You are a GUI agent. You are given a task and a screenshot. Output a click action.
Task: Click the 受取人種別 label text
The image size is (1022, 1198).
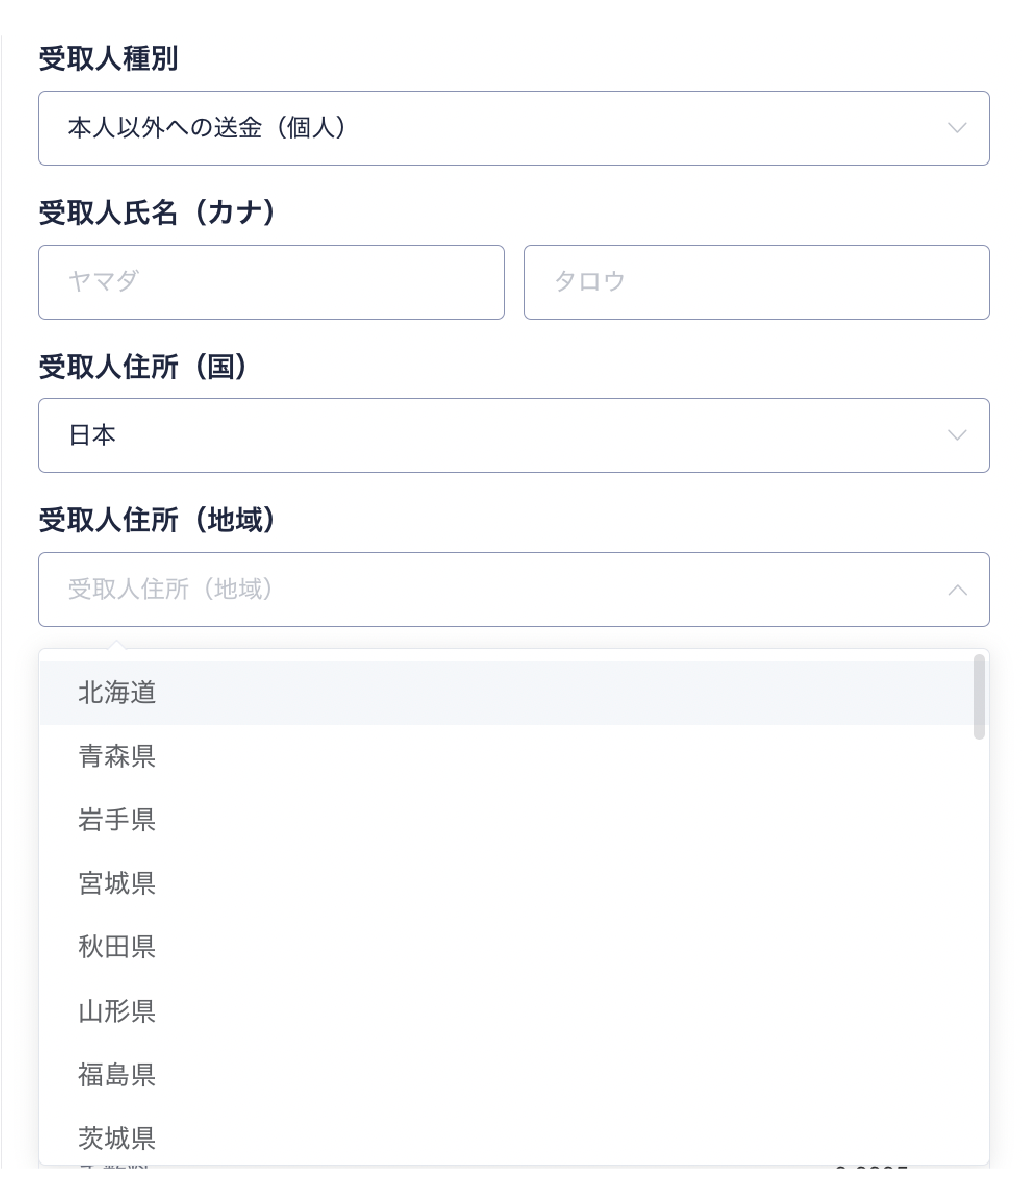point(108,60)
